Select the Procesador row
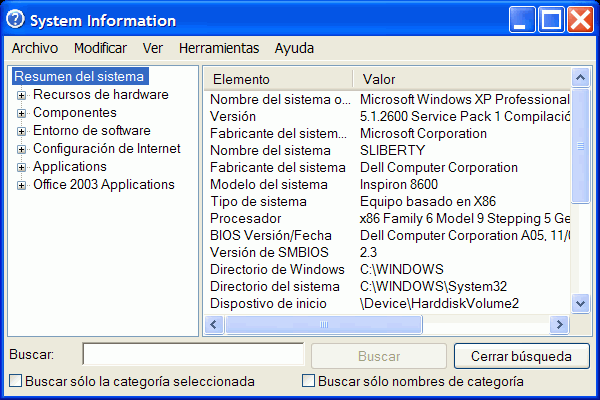Viewport: 600px width, 400px height. click(x=387, y=218)
